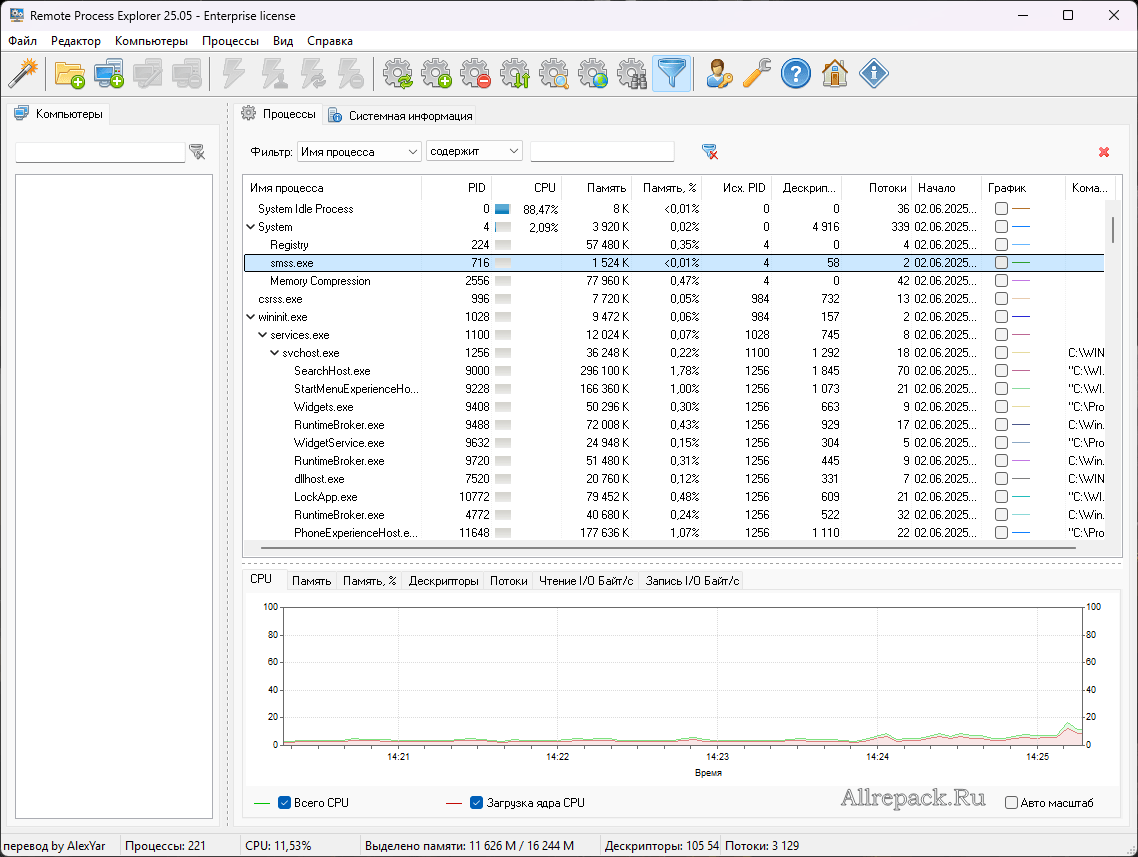
Task: Open the Редактор menu
Action: (x=75, y=41)
